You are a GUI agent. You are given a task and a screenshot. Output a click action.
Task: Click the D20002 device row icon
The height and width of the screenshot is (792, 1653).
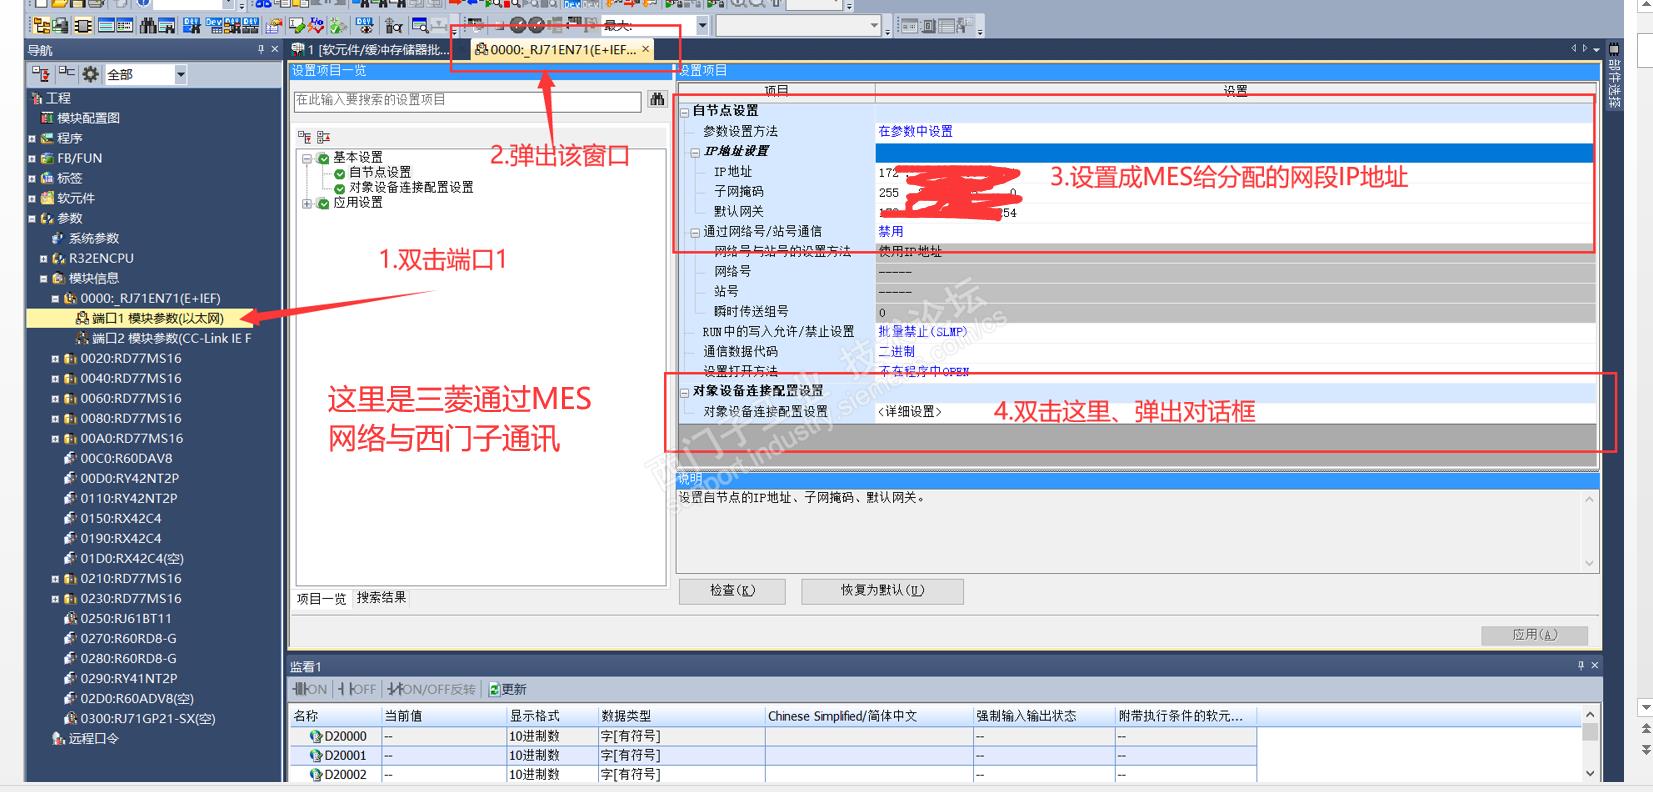pyautogui.click(x=316, y=774)
